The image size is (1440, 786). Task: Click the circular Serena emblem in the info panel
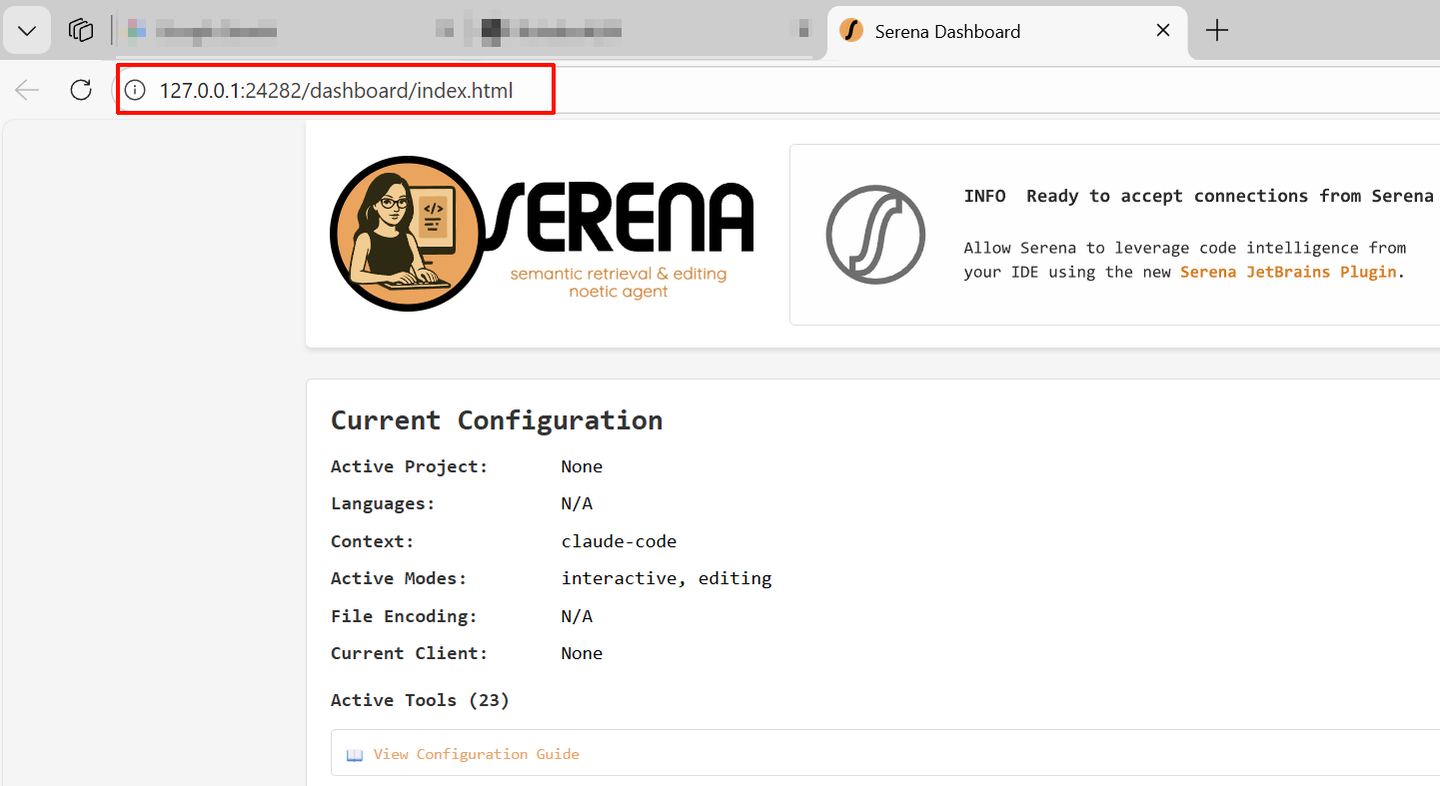(x=875, y=235)
